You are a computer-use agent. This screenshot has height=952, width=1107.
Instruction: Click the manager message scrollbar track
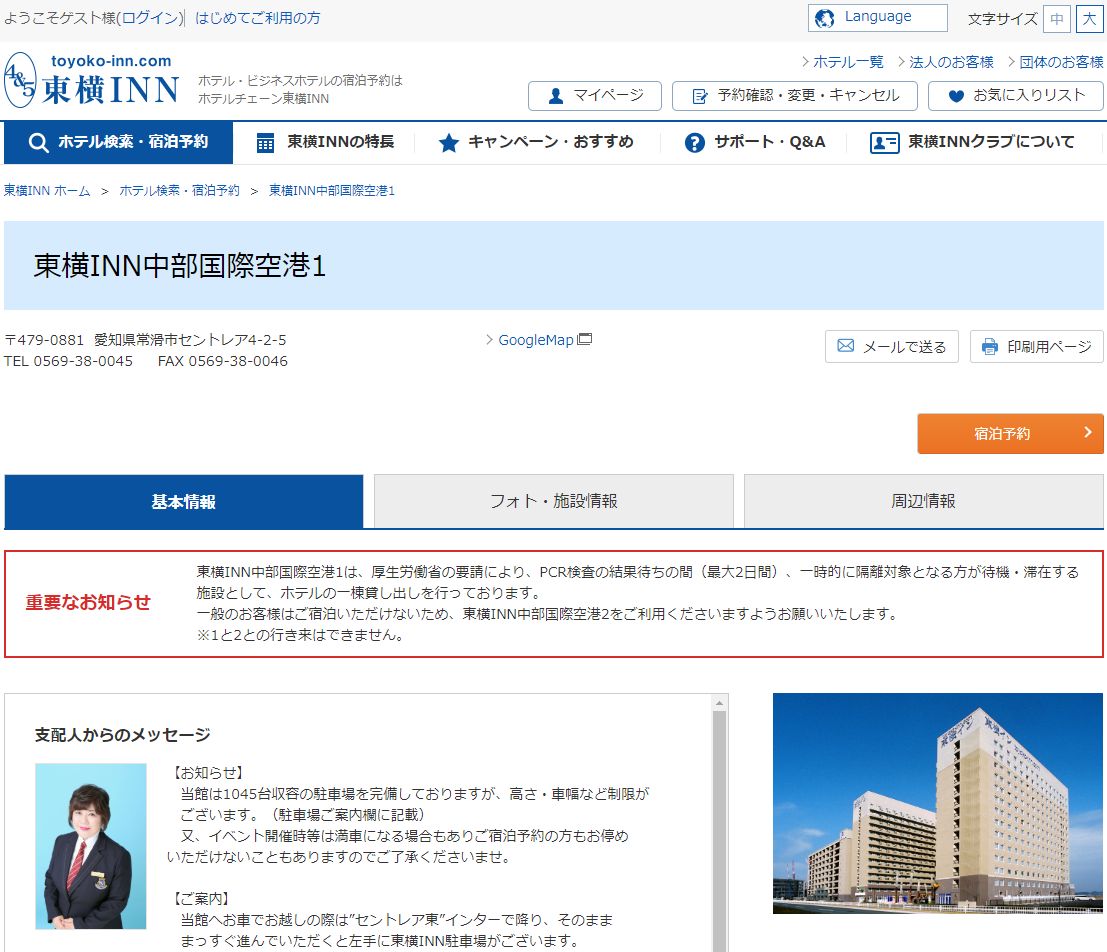719,832
